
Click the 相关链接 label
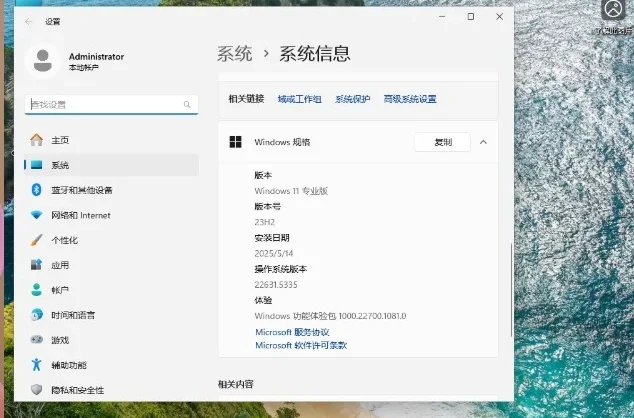pos(246,99)
